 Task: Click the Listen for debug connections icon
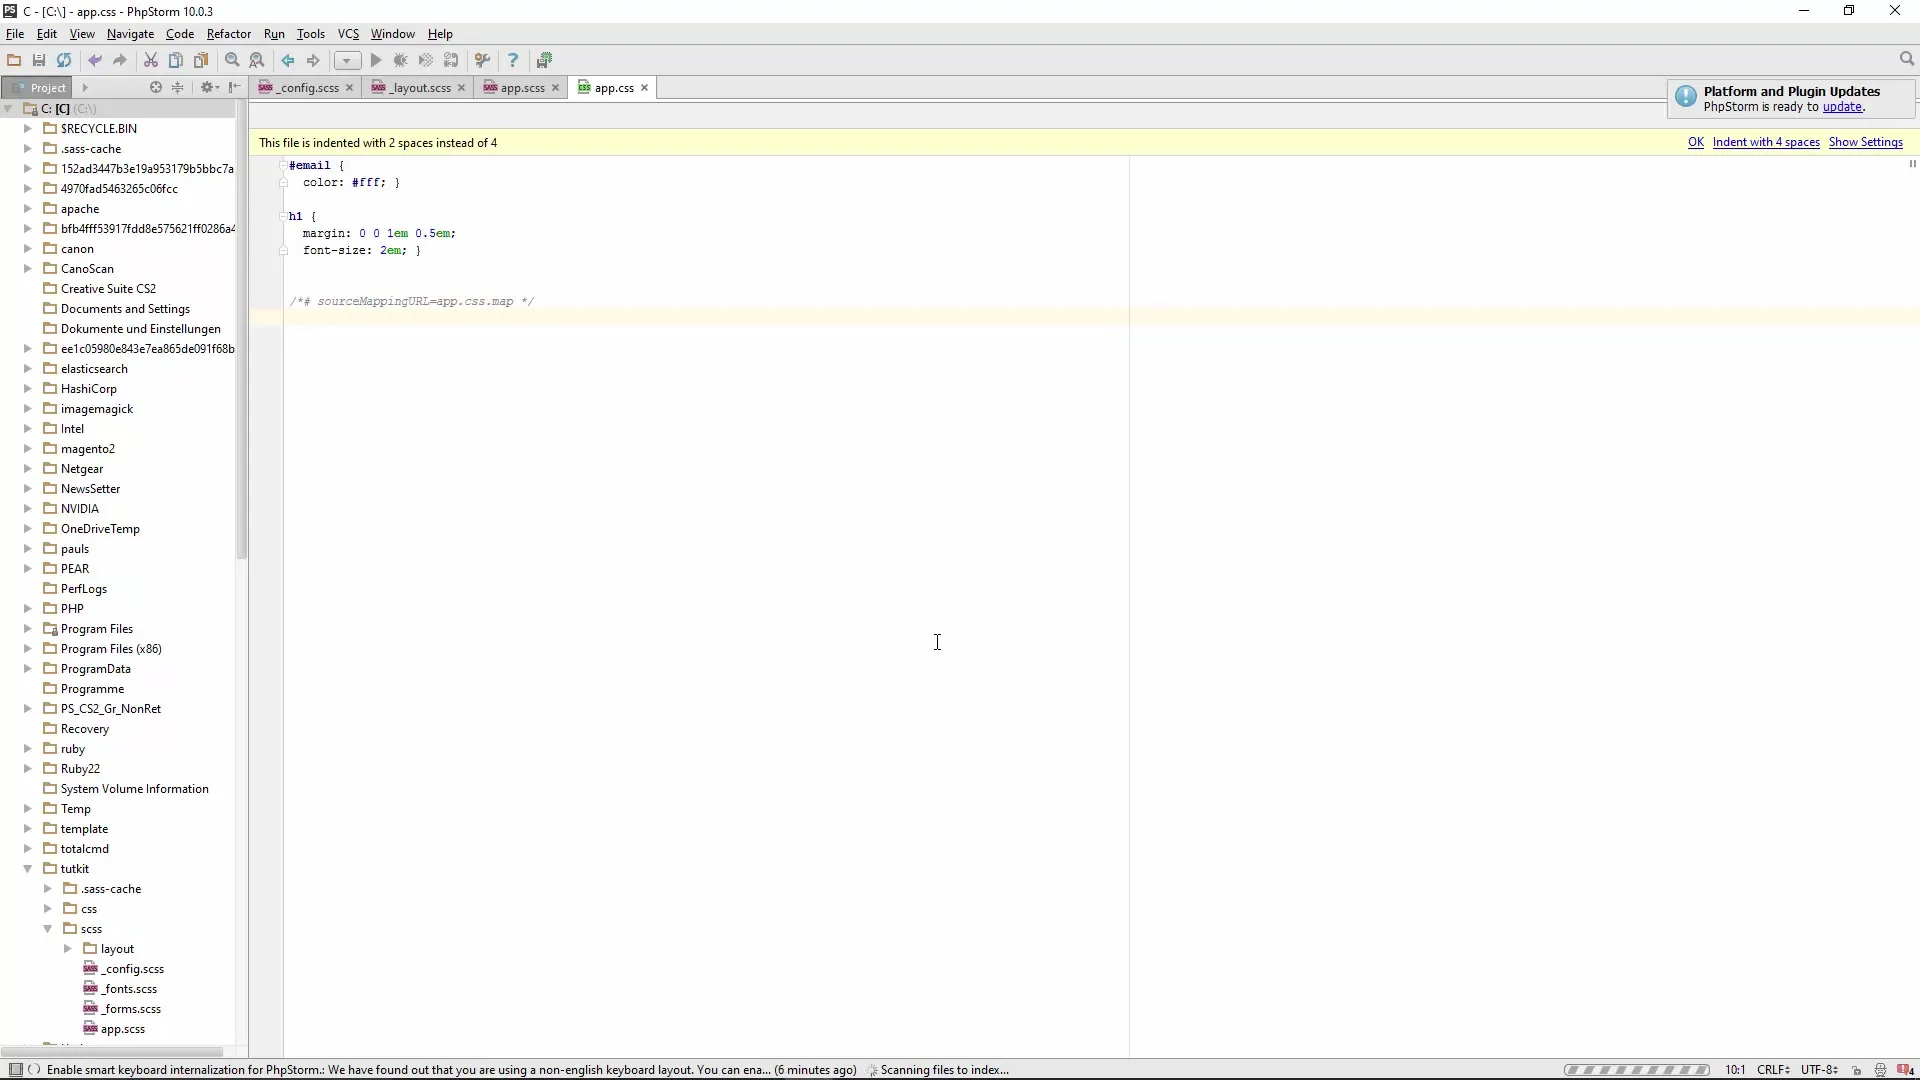point(451,60)
